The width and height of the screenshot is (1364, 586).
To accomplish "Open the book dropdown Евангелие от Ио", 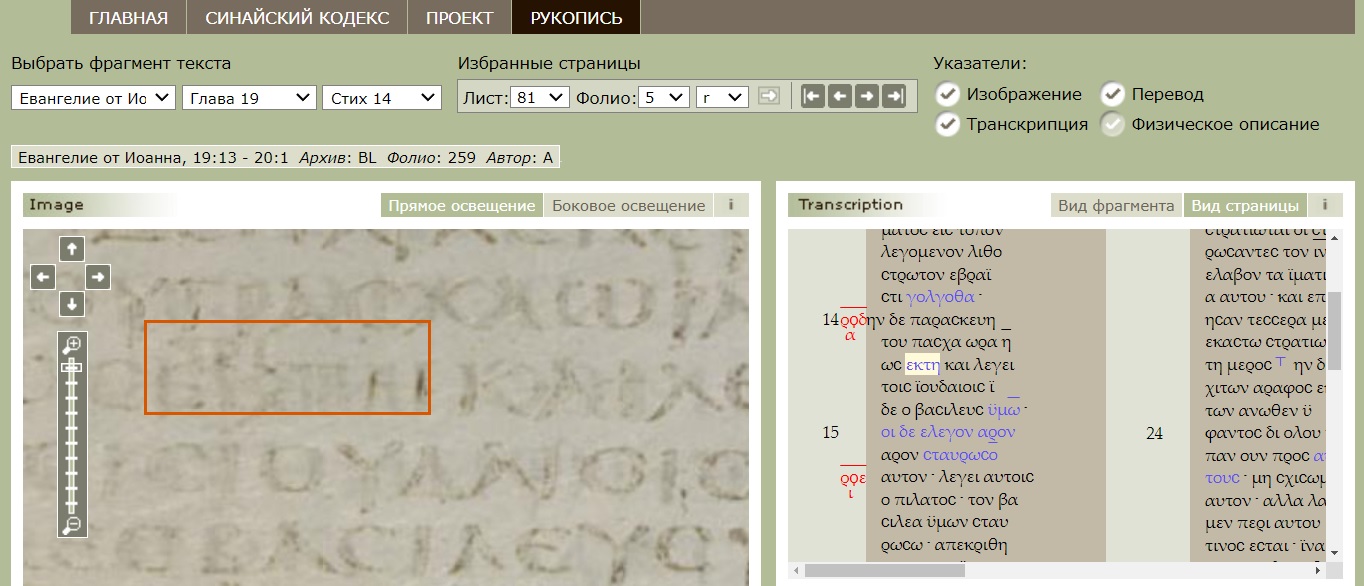I will pos(94,98).
